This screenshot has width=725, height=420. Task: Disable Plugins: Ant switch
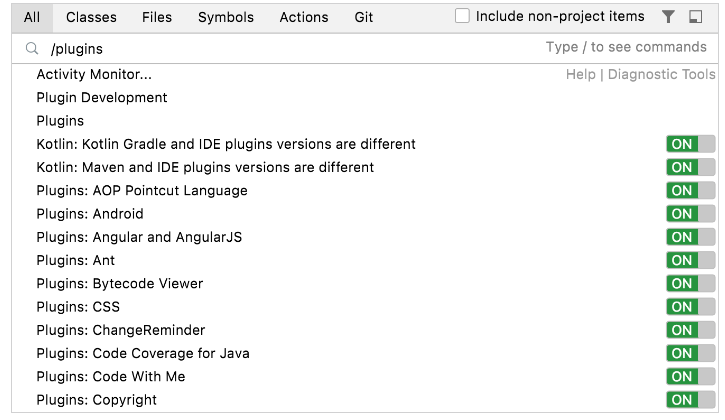pyautogui.click(x=690, y=260)
